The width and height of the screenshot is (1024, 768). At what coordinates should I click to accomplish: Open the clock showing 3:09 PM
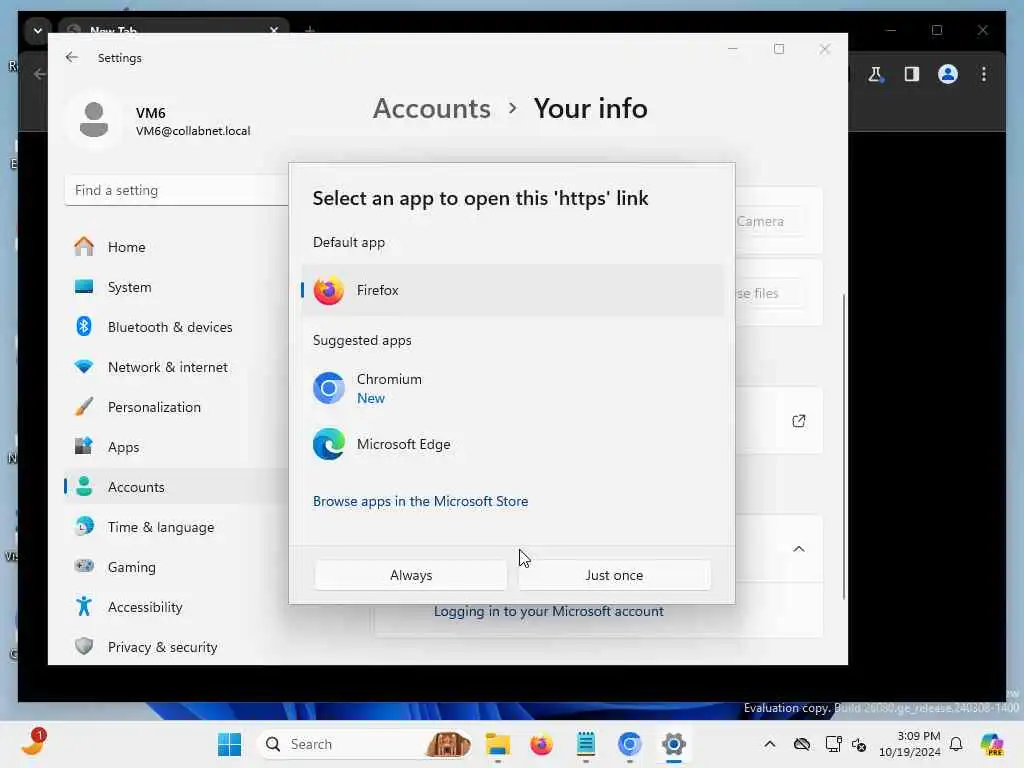[910, 744]
